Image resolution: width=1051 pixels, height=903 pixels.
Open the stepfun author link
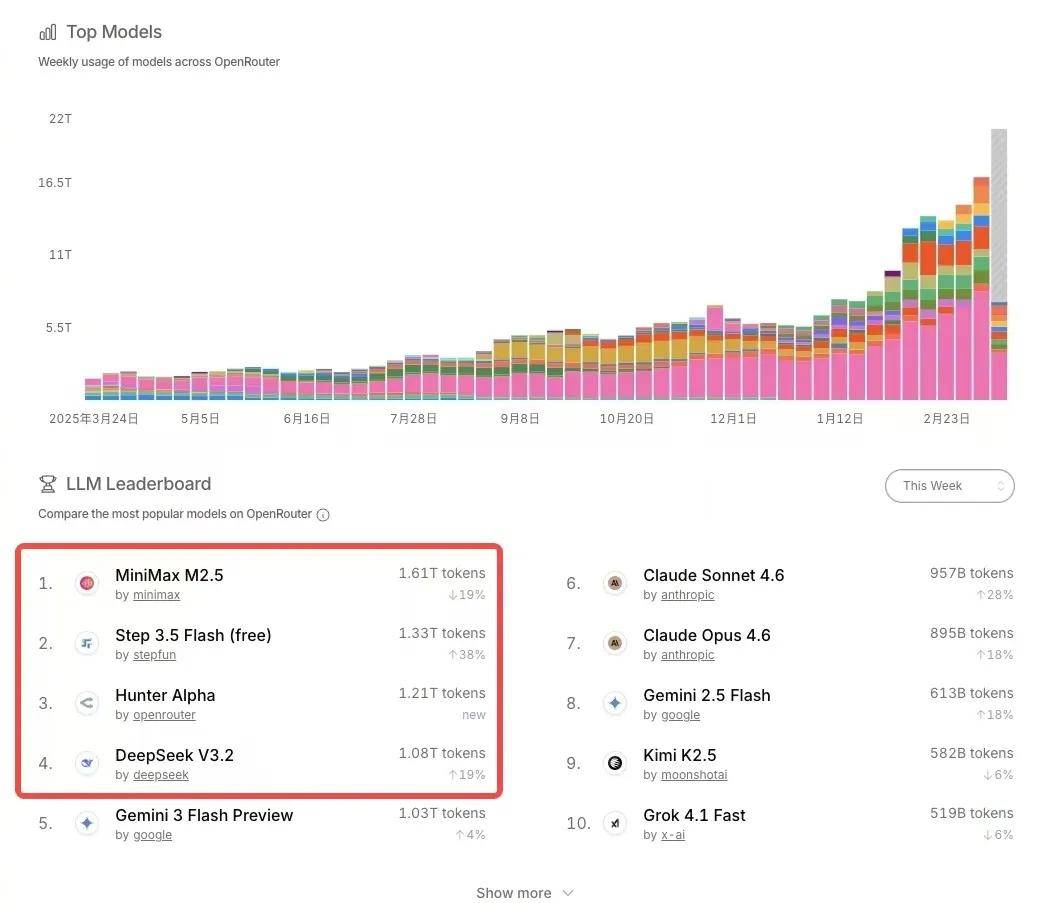point(154,655)
